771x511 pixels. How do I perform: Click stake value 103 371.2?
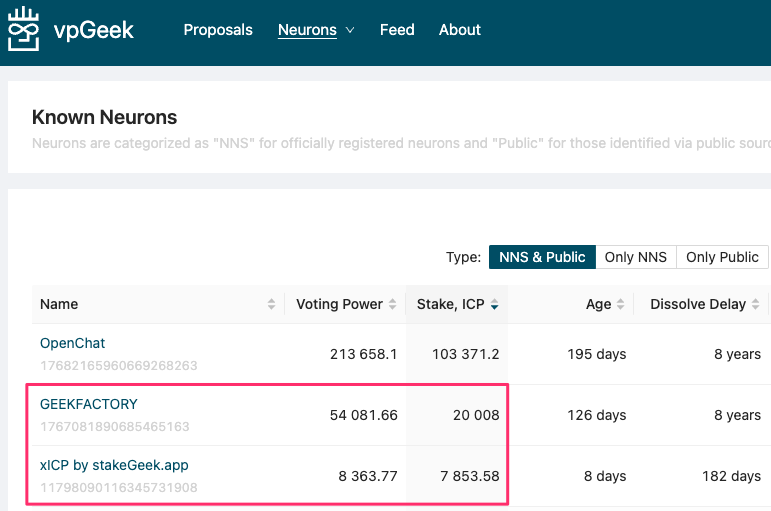[466, 354]
